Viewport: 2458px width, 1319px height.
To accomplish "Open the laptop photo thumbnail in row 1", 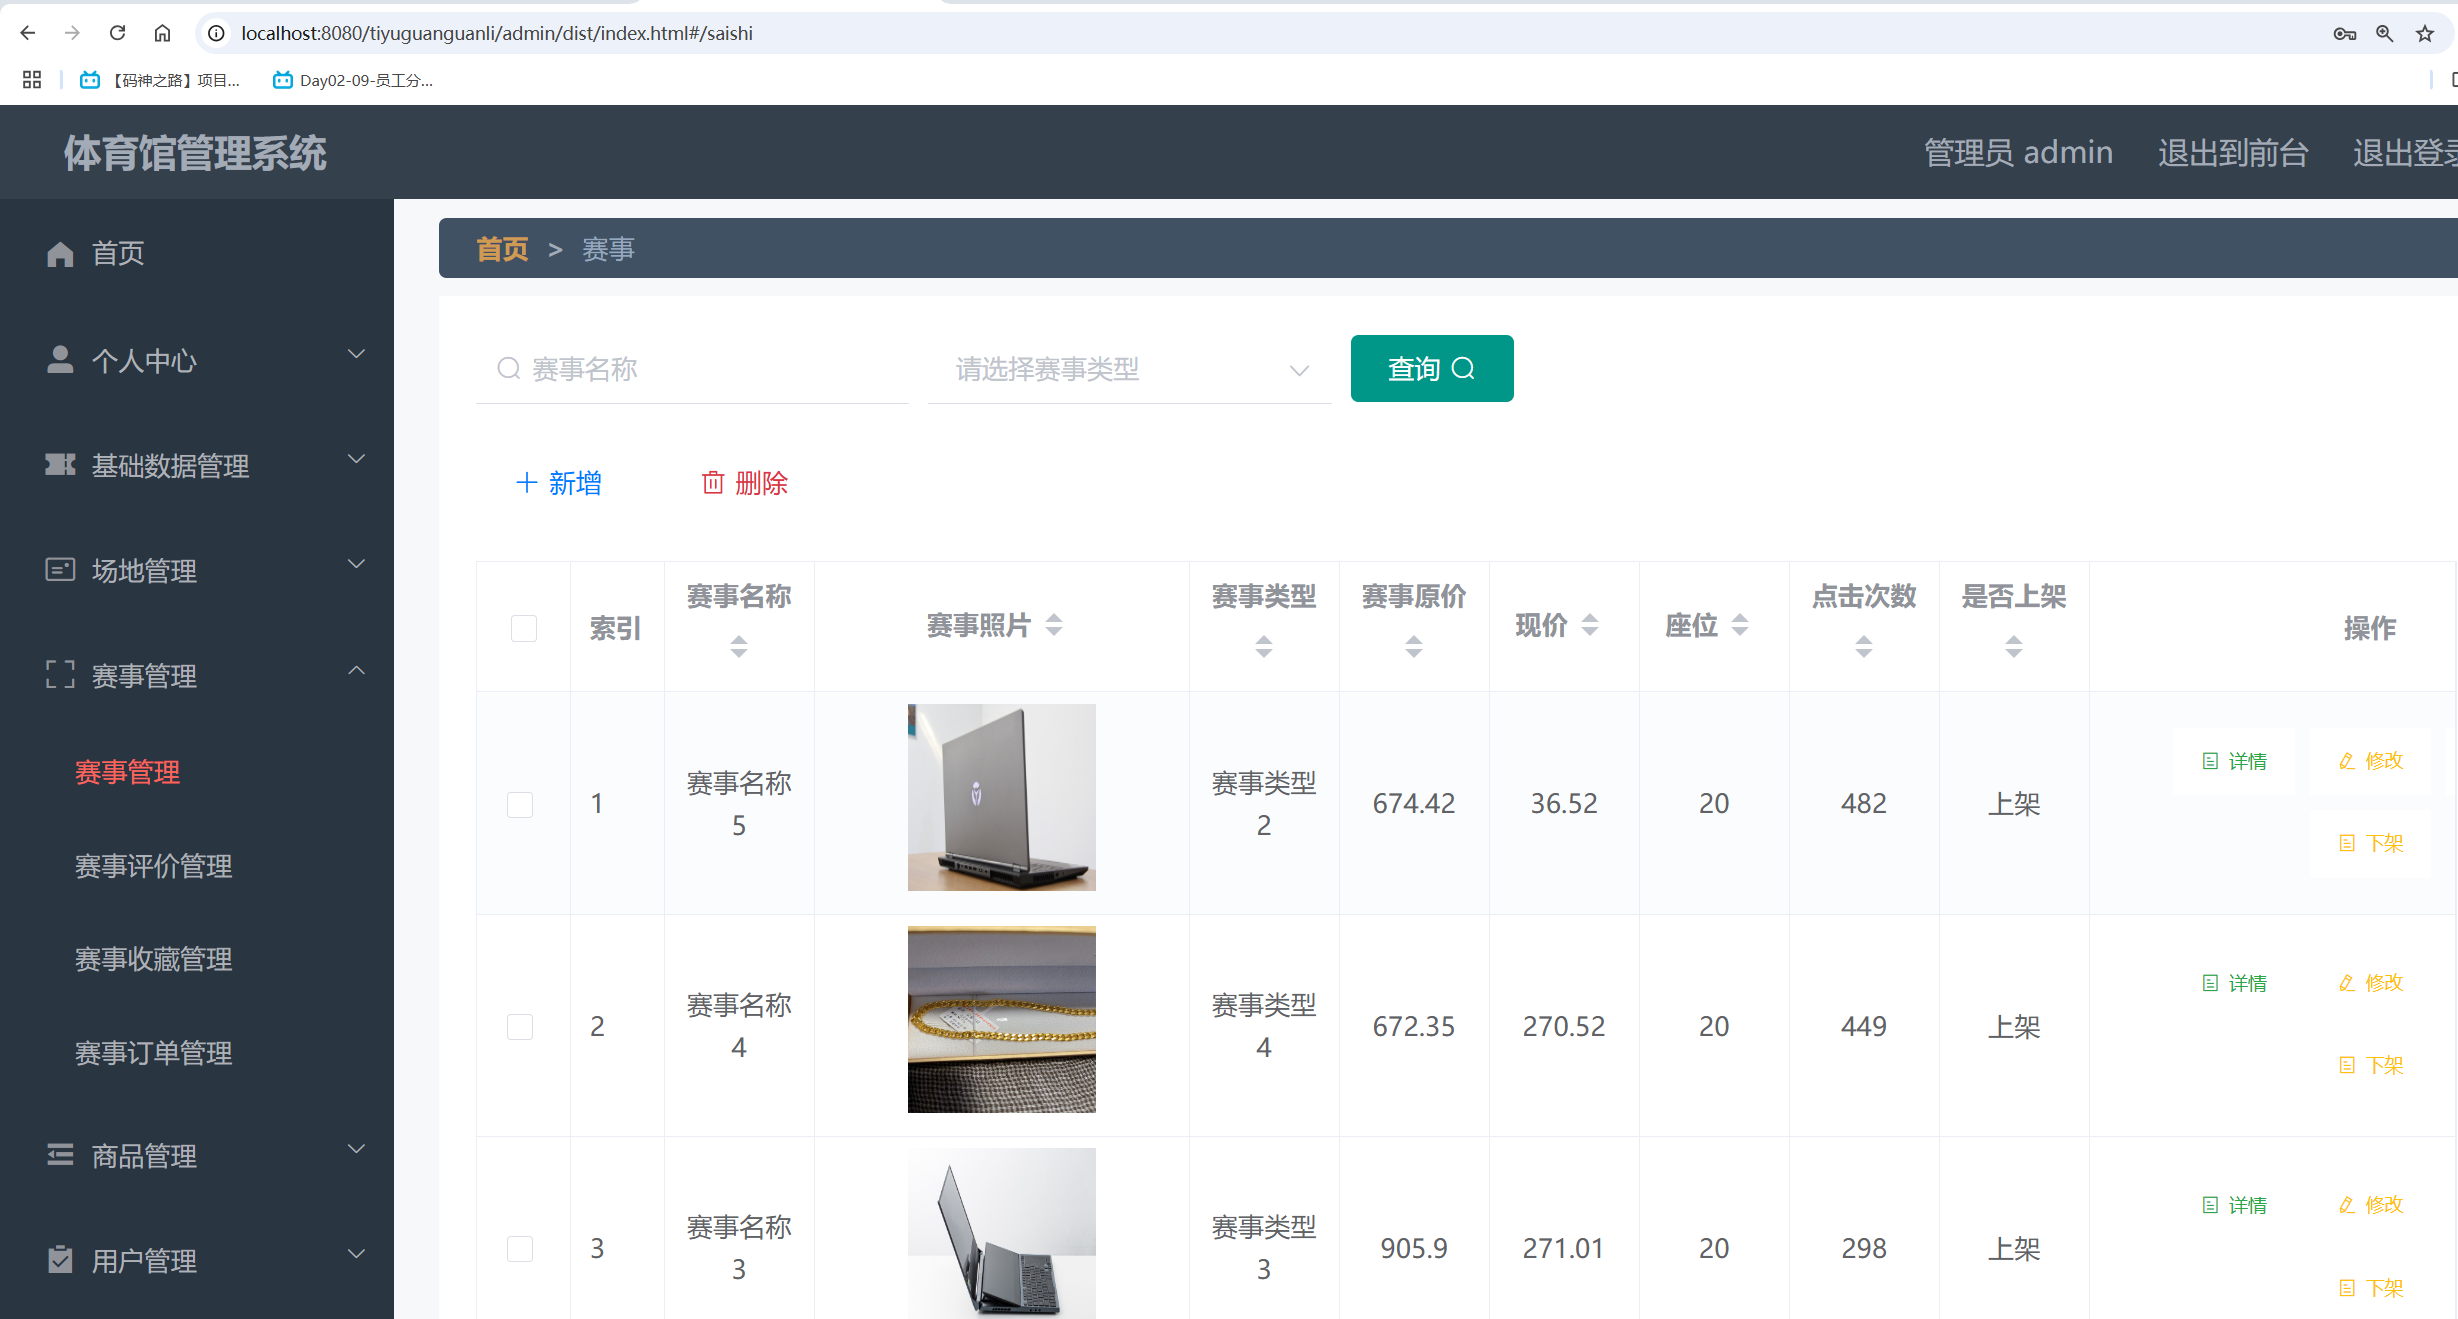I will (1001, 797).
